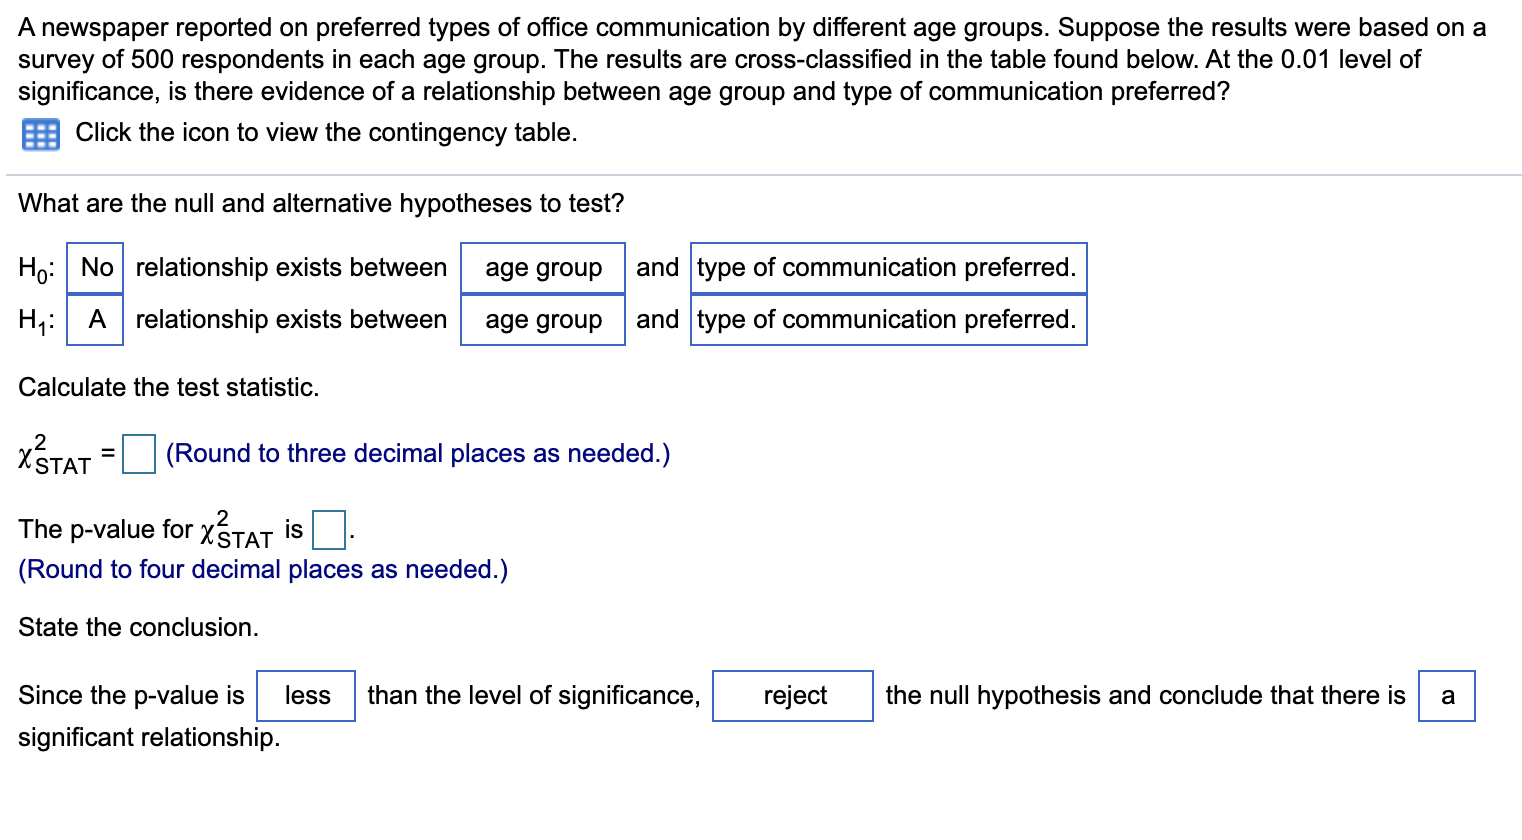
Task: Open the H0 "type of communication preferred" dropdown
Action: pyautogui.click(x=886, y=267)
